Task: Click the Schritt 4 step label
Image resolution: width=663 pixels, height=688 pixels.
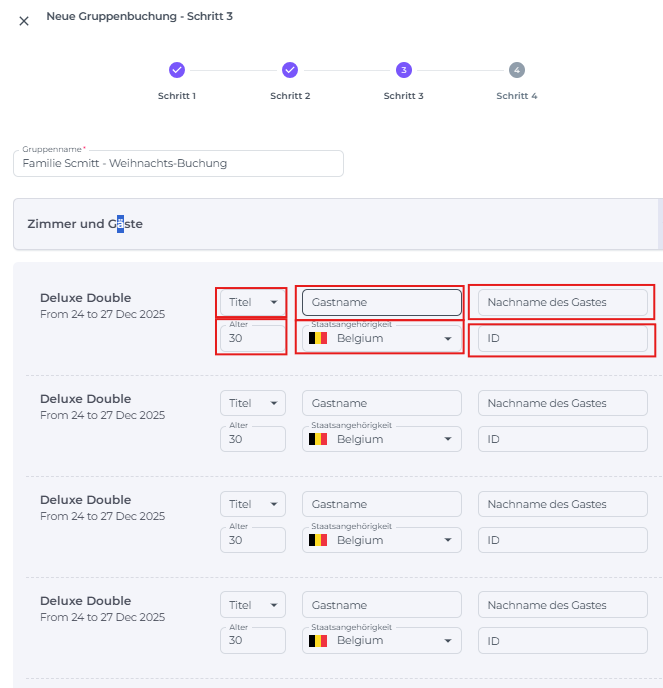Action: point(516,96)
